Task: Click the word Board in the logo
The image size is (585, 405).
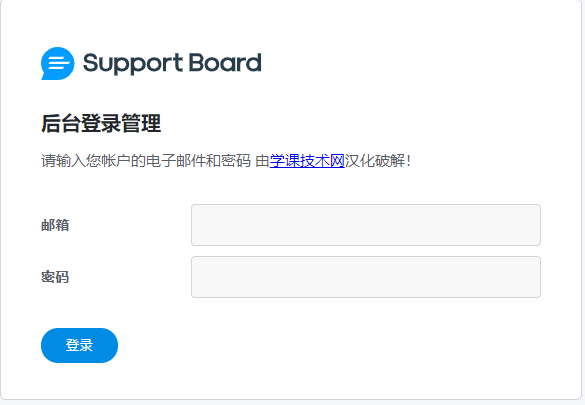Action: point(225,62)
